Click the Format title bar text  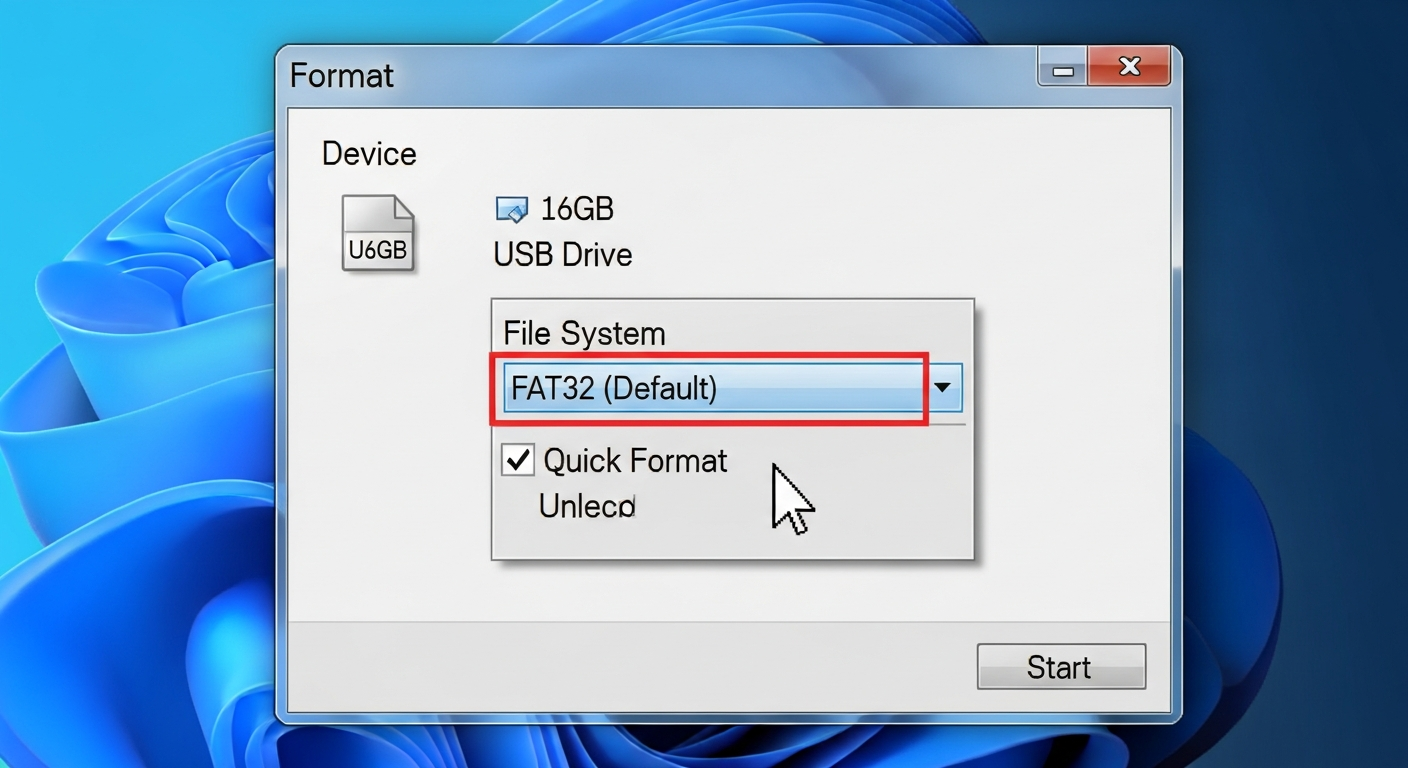pyautogui.click(x=341, y=75)
